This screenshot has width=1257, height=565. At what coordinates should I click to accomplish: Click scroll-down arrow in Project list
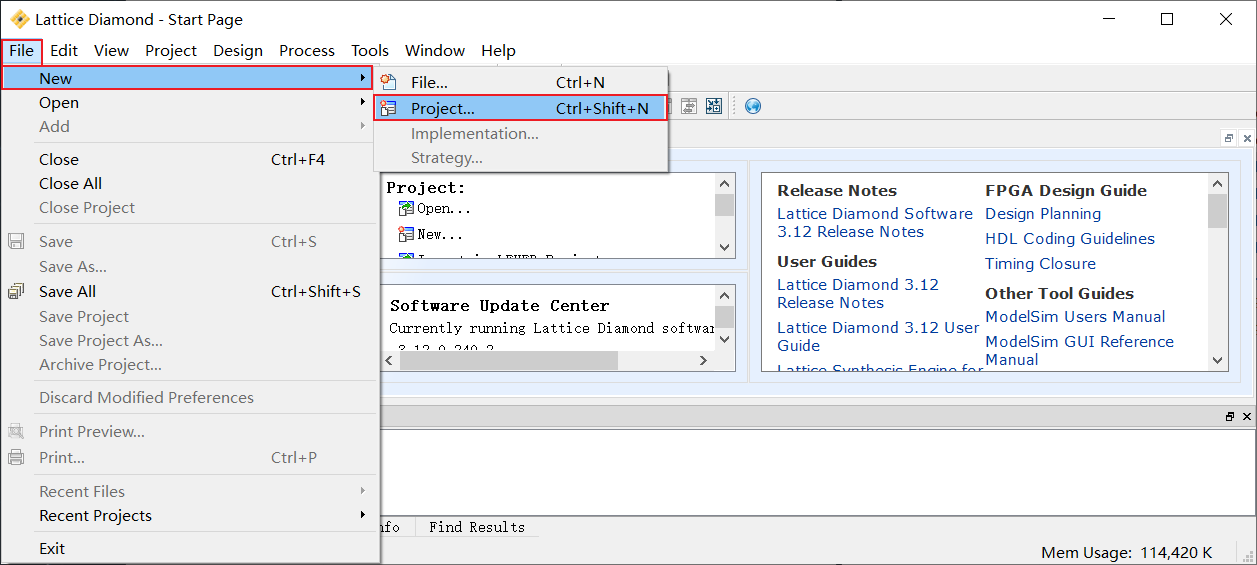[x=724, y=246]
